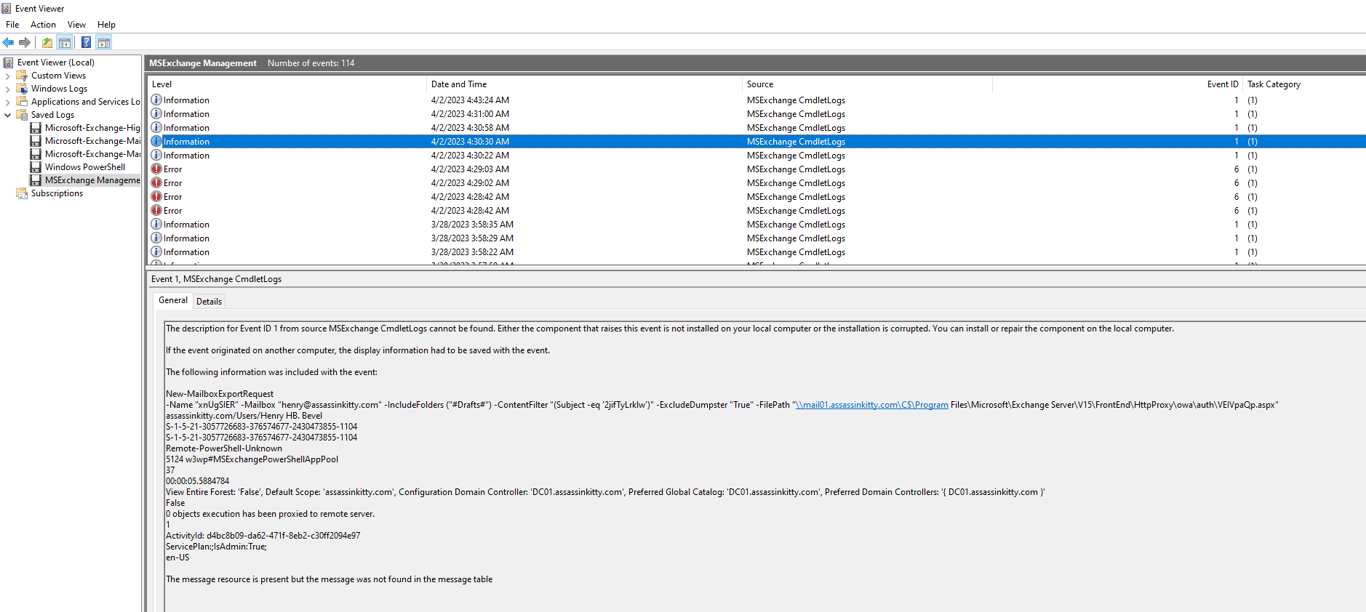Open the Action menu
This screenshot has width=1366, height=612.
pos(43,24)
